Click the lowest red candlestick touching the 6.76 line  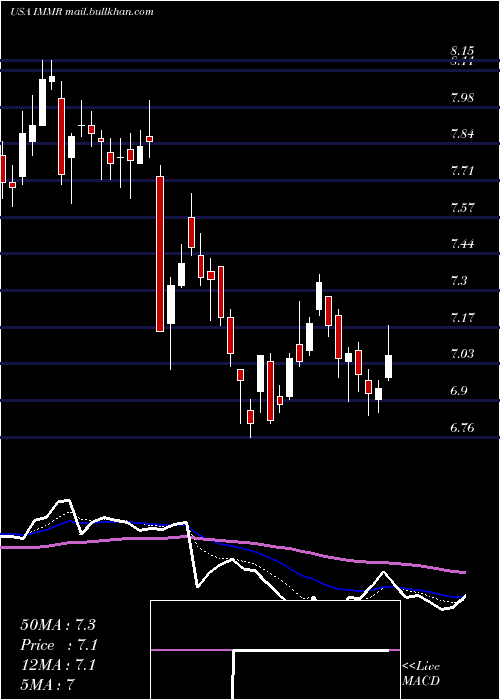click(250, 417)
